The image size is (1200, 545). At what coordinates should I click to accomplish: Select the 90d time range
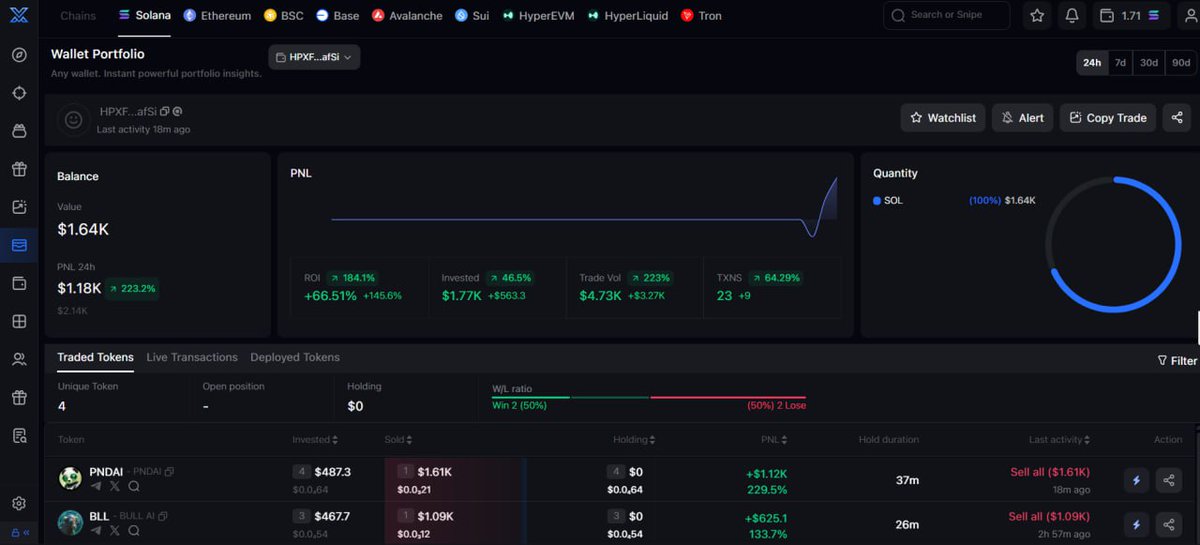coord(1181,62)
